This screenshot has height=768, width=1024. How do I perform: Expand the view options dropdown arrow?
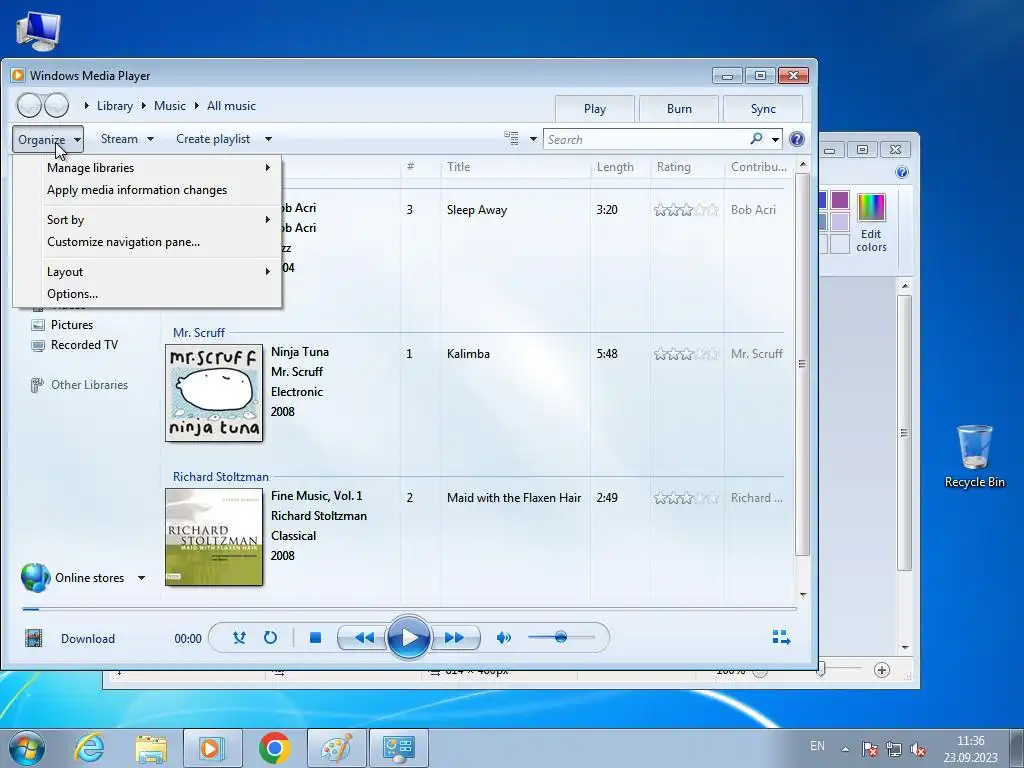[x=533, y=139]
